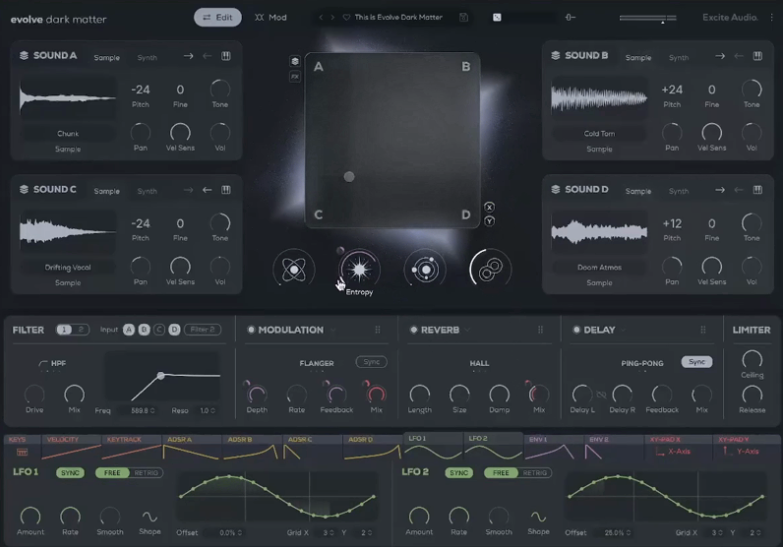Click the Entropy macro knob icon
783x547 pixels.
pyautogui.click(x=359, y=269)
